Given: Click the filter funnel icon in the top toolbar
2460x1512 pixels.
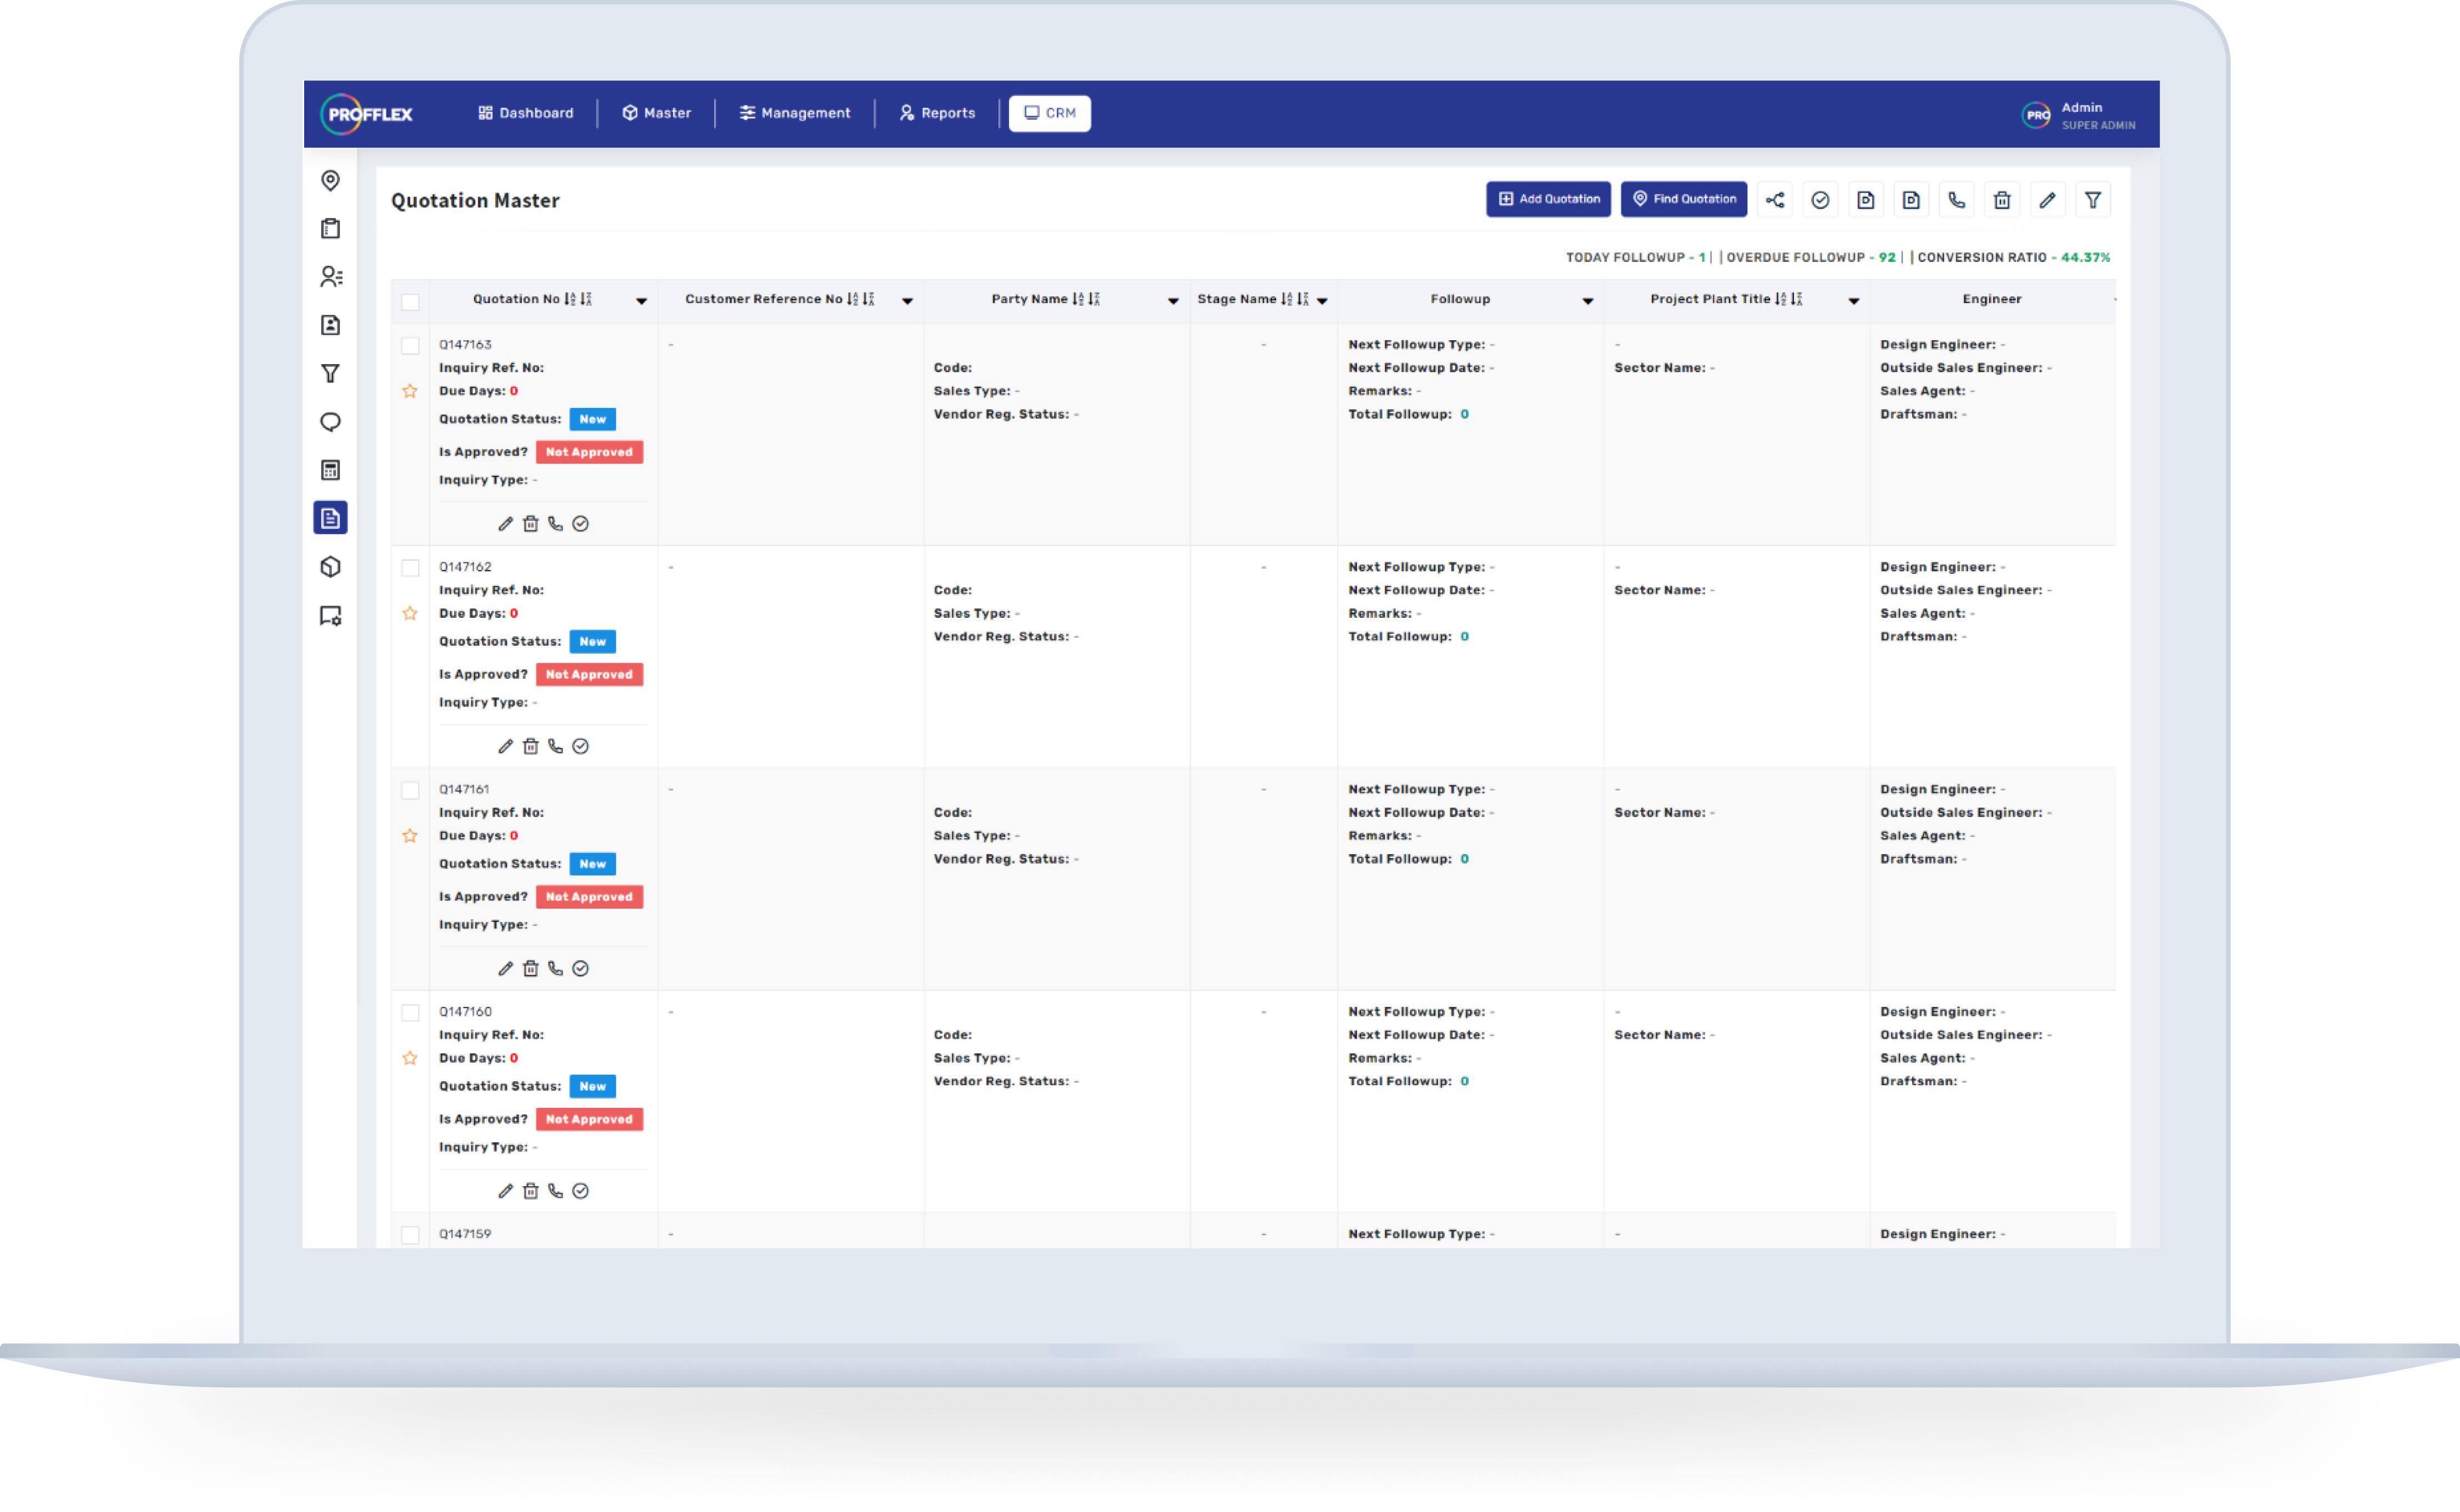Looking at the screenshot, I should [x=2093, y=200].
